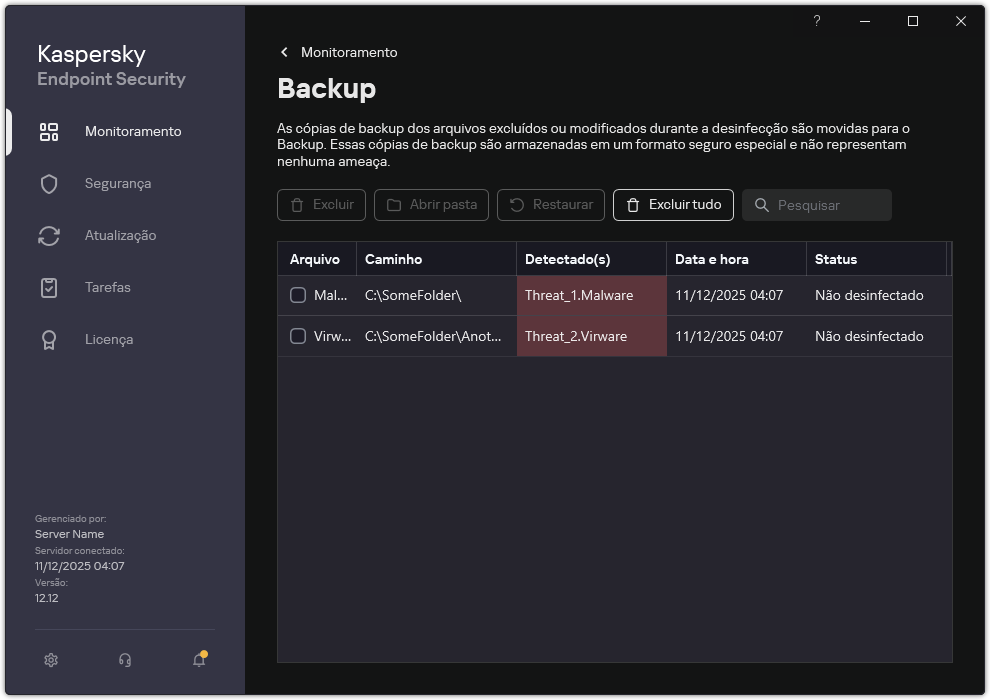Click the support headset icon

(x=124, y=660)
